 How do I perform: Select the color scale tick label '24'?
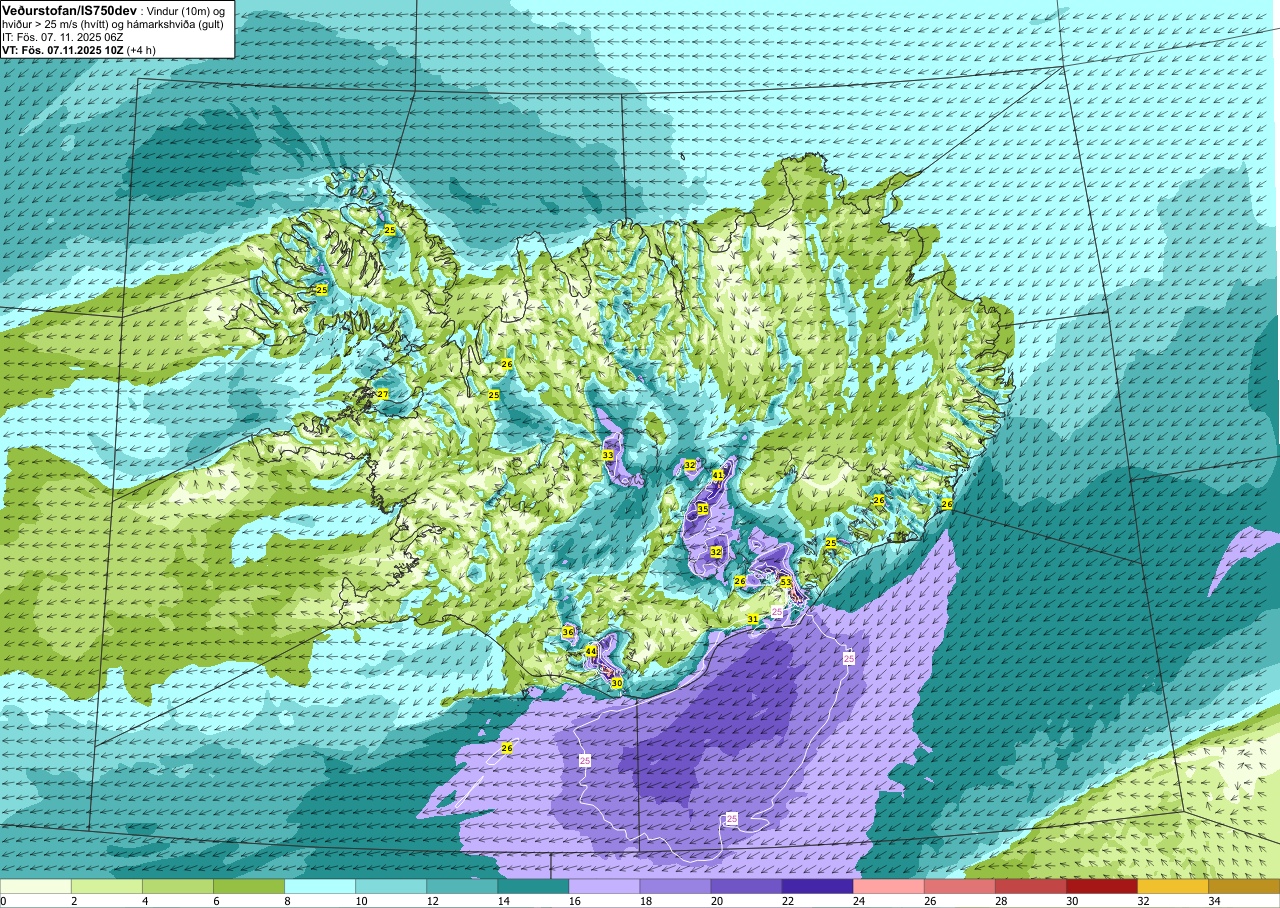858,901
